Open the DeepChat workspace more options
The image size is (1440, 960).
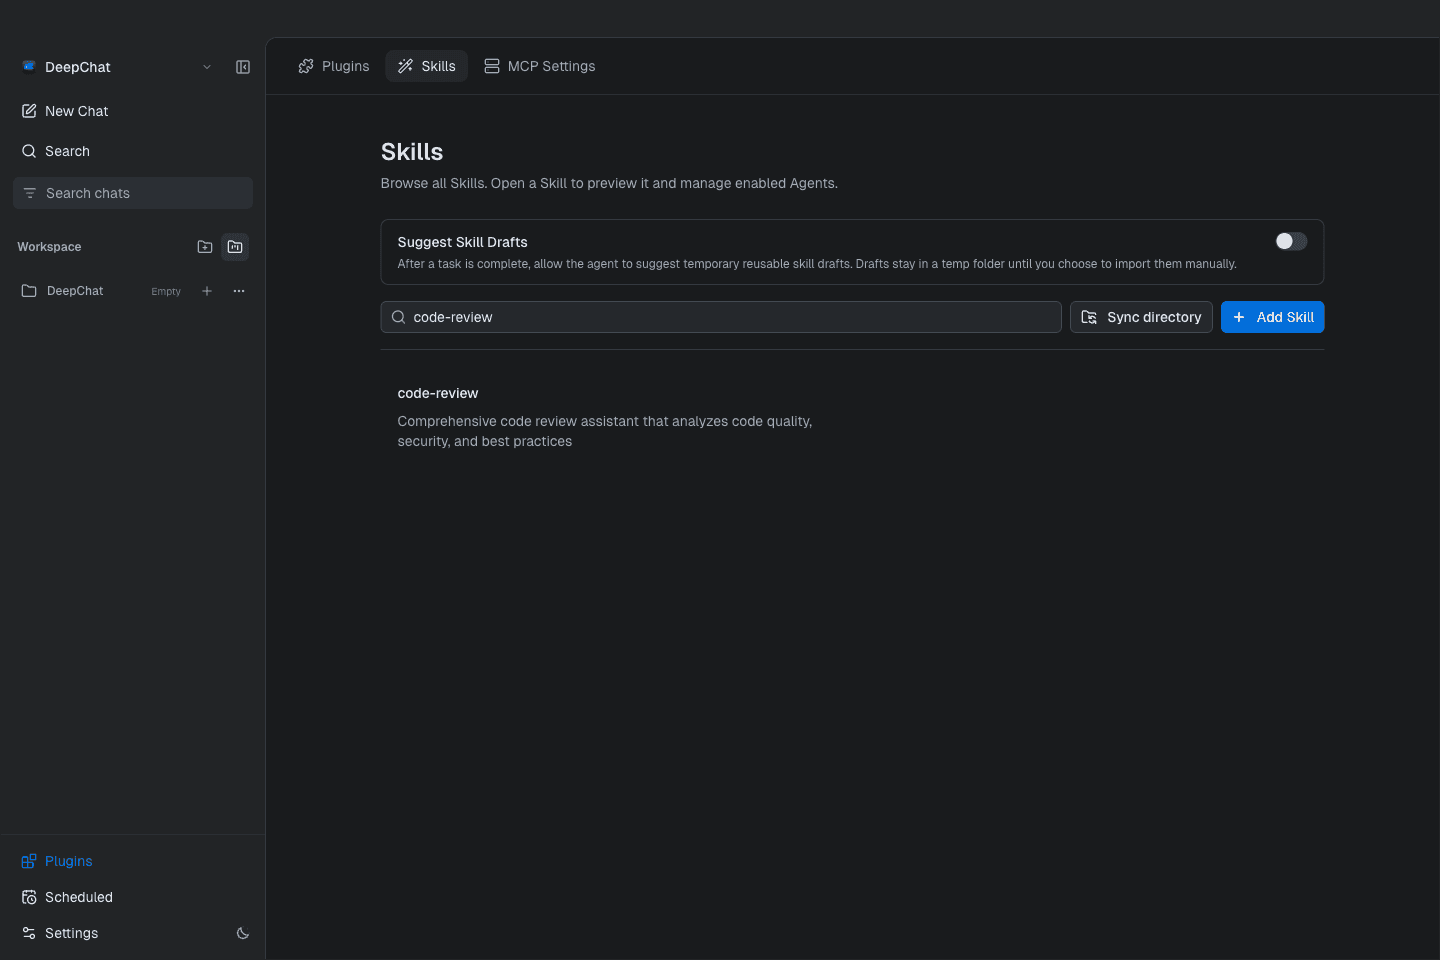[x=239, y=291]
